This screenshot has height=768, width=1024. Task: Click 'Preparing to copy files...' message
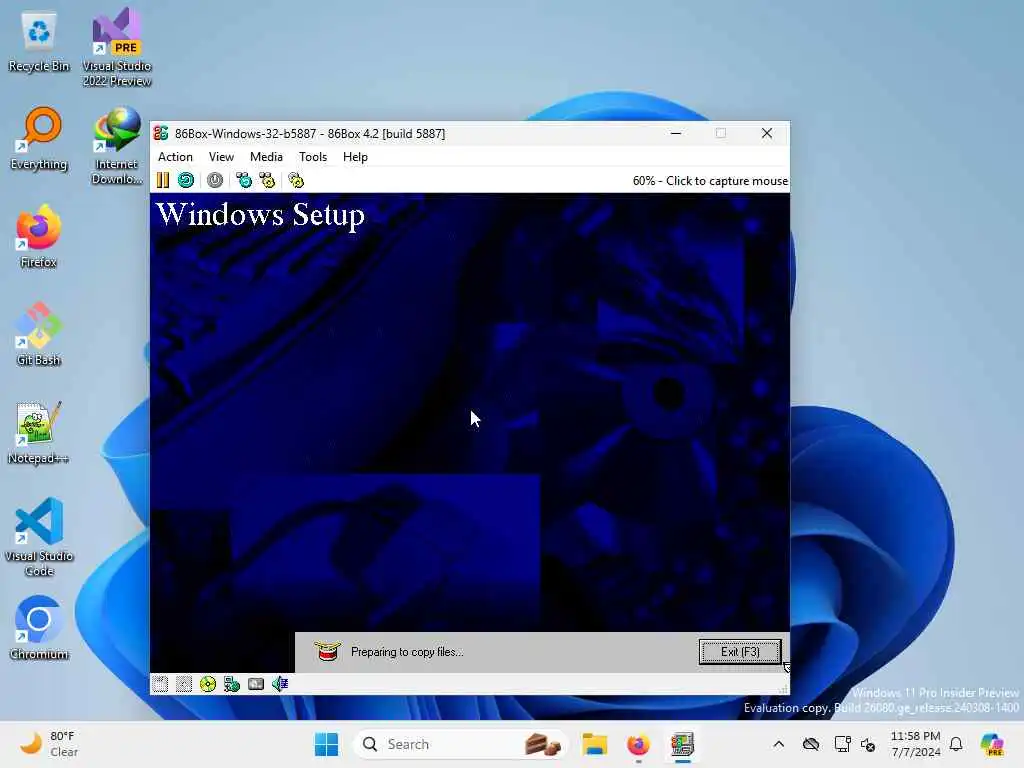pyautogui.click(x=407, y=652)
